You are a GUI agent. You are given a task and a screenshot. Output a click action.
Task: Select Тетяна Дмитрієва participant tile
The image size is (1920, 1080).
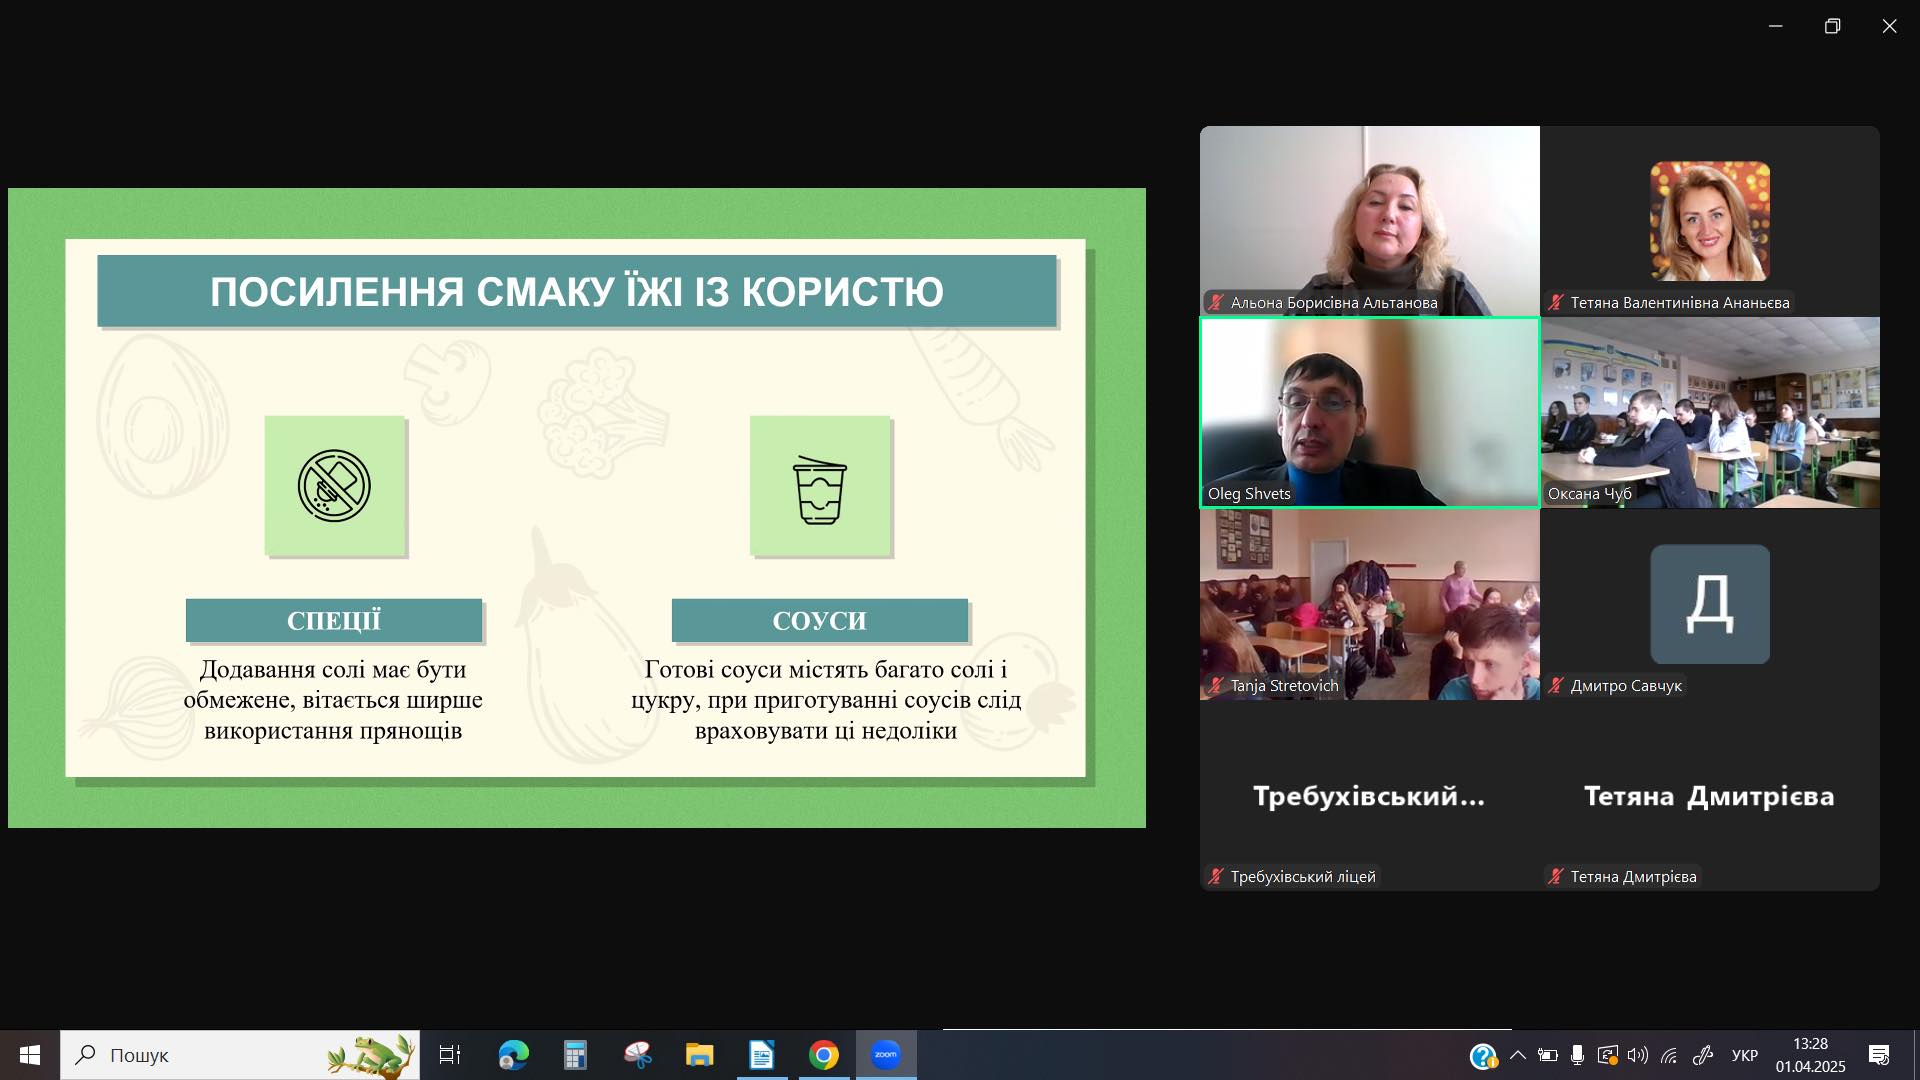1710,795
